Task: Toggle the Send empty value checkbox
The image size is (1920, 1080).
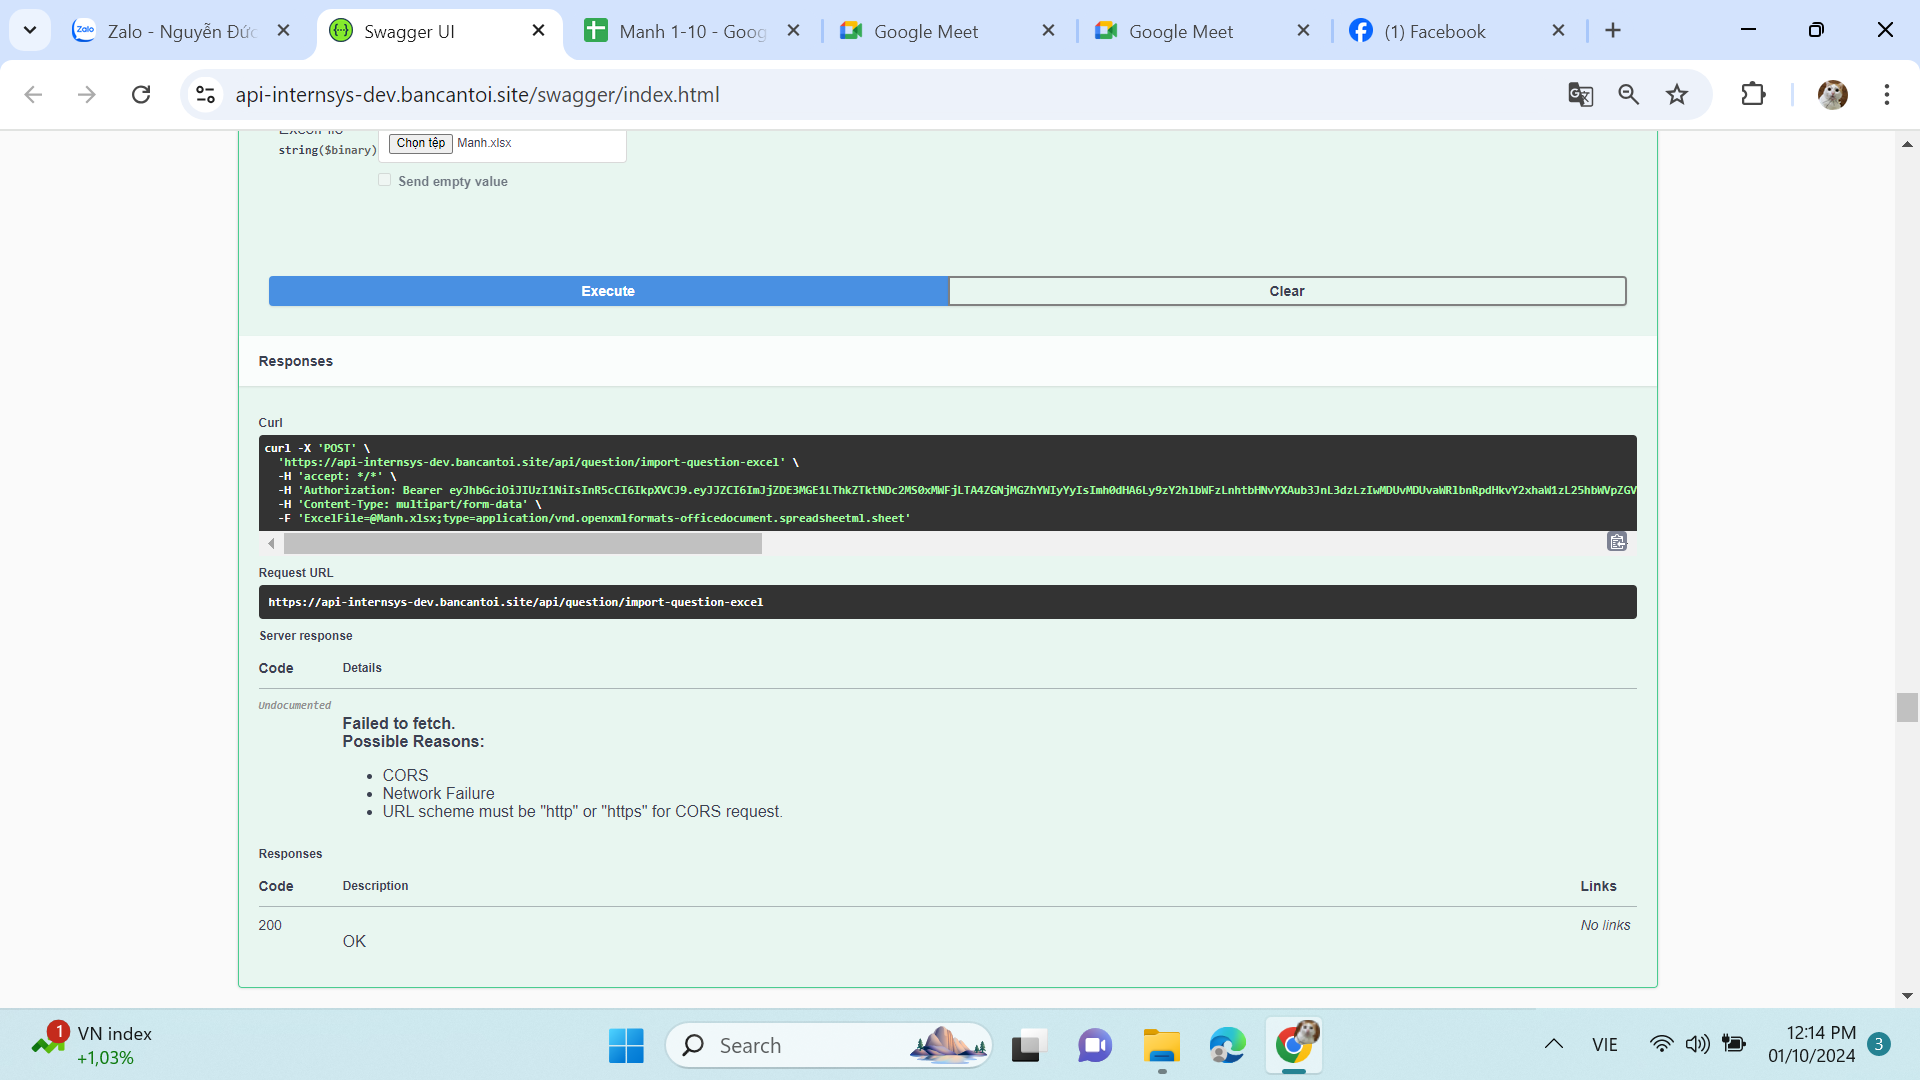Action: pyautogui.click(x=385, y=180)
